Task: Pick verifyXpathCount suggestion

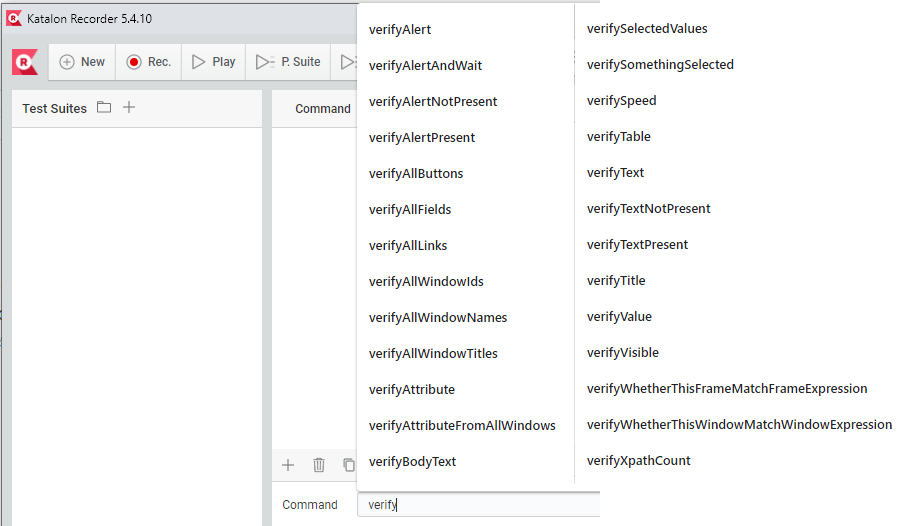Action: (x=638, y=460)
